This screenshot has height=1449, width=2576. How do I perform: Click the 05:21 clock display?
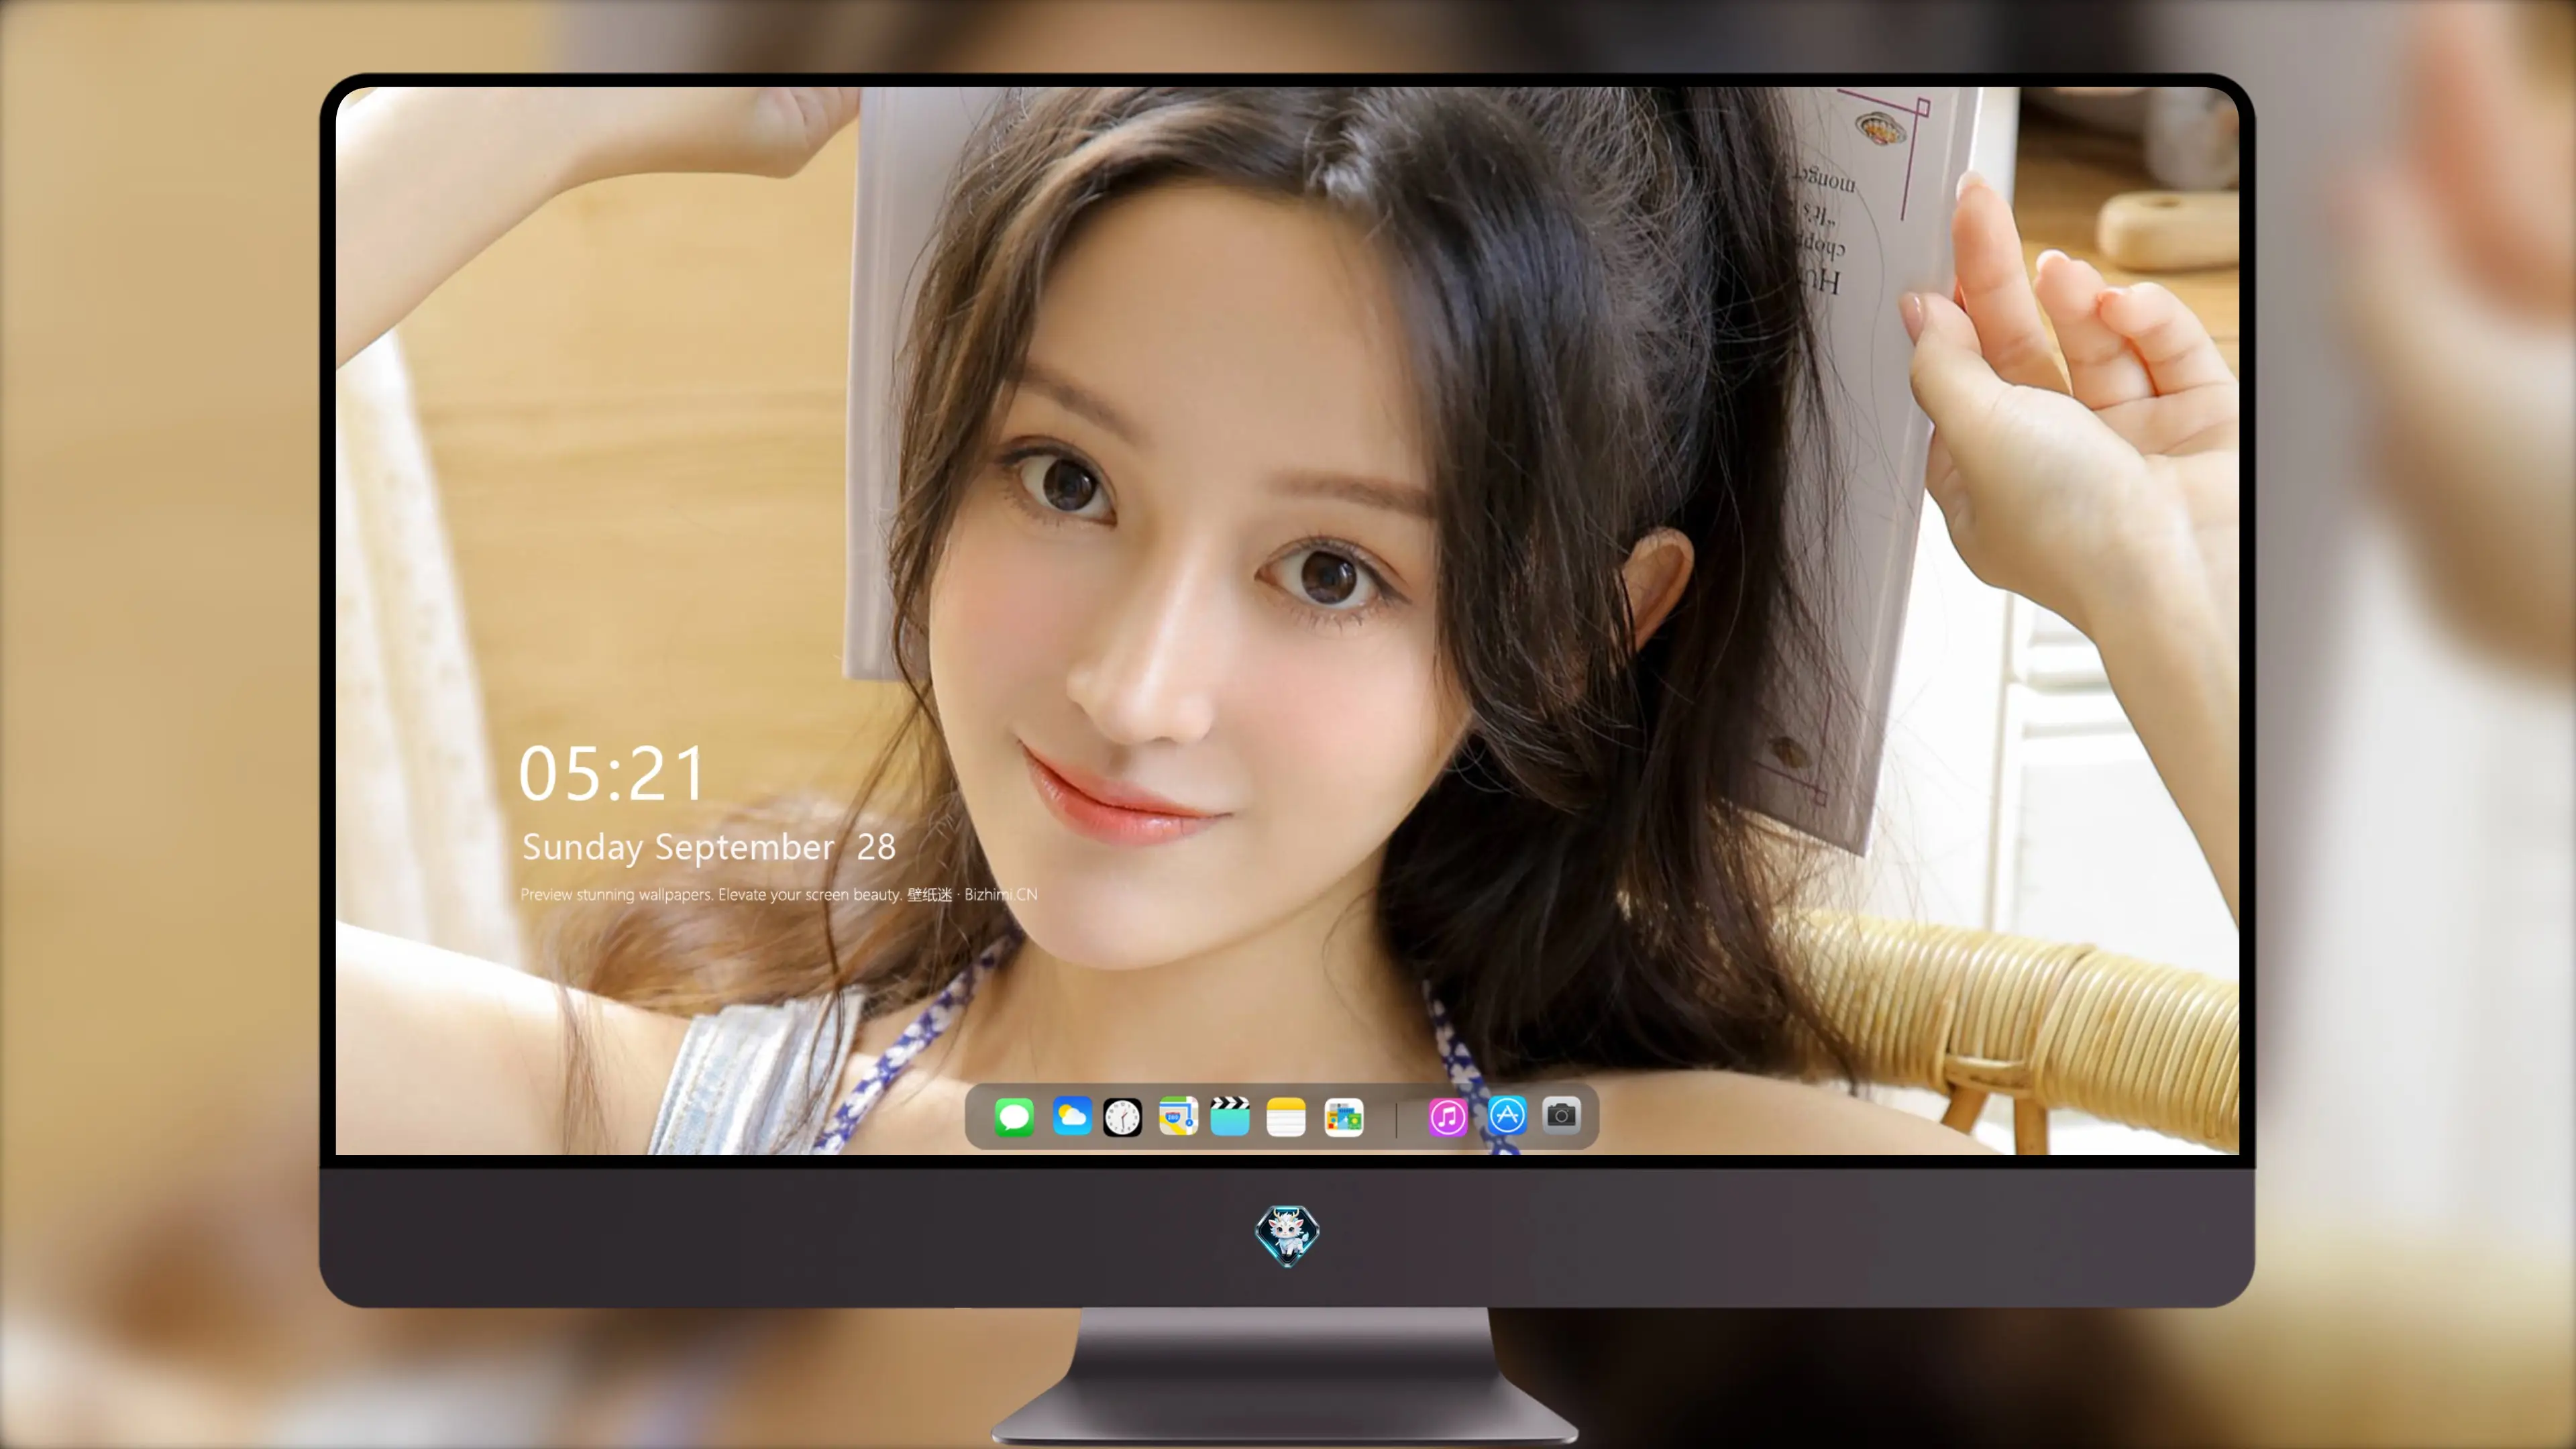point(611,774)
